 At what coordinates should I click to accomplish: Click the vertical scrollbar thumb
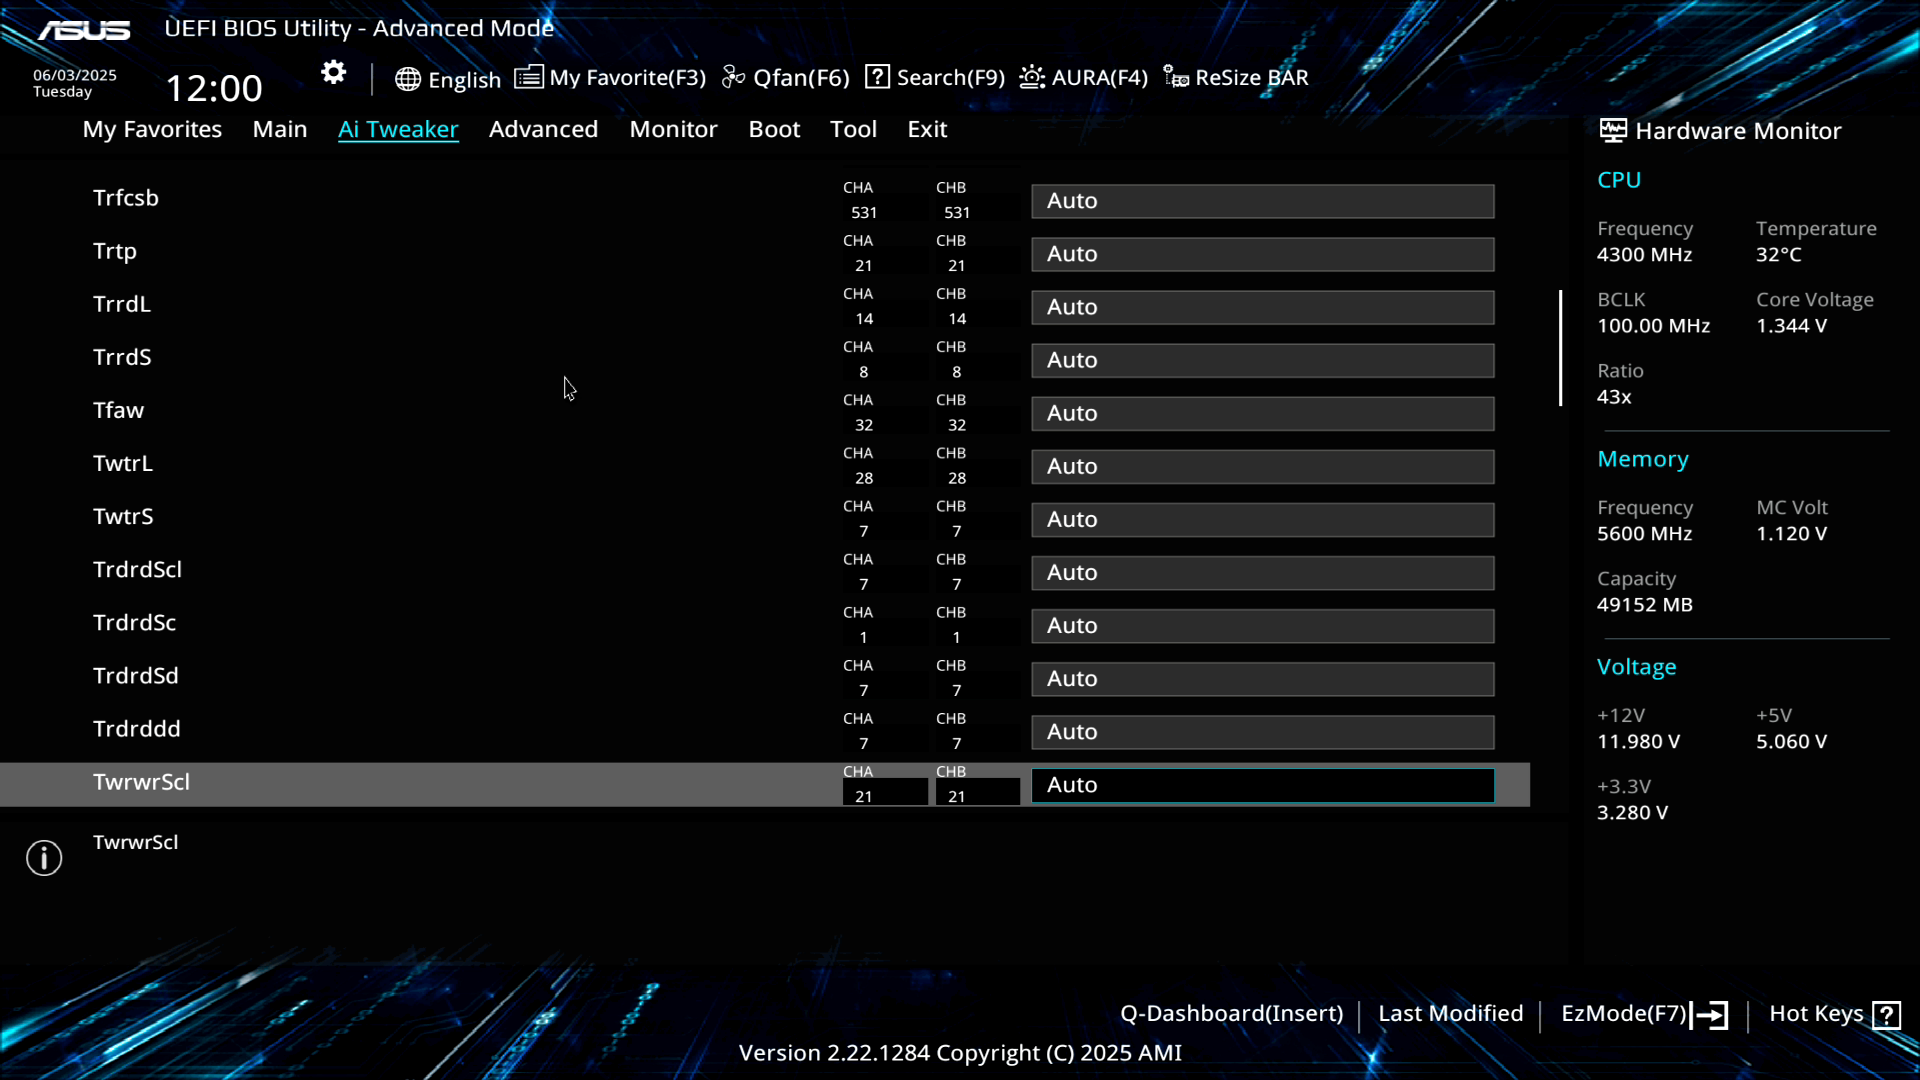coord(1560,348)
